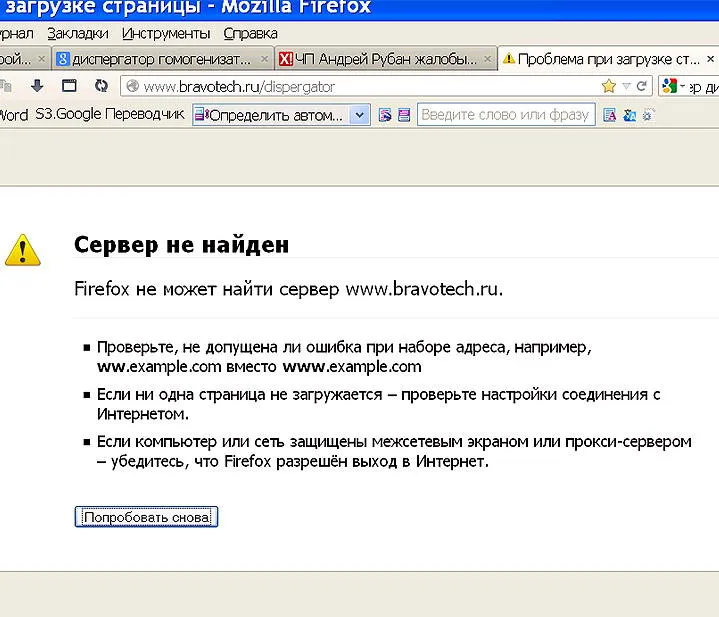Open the Инструменты menu
Screen dimensions: 719x617
[x=166, y=33]
